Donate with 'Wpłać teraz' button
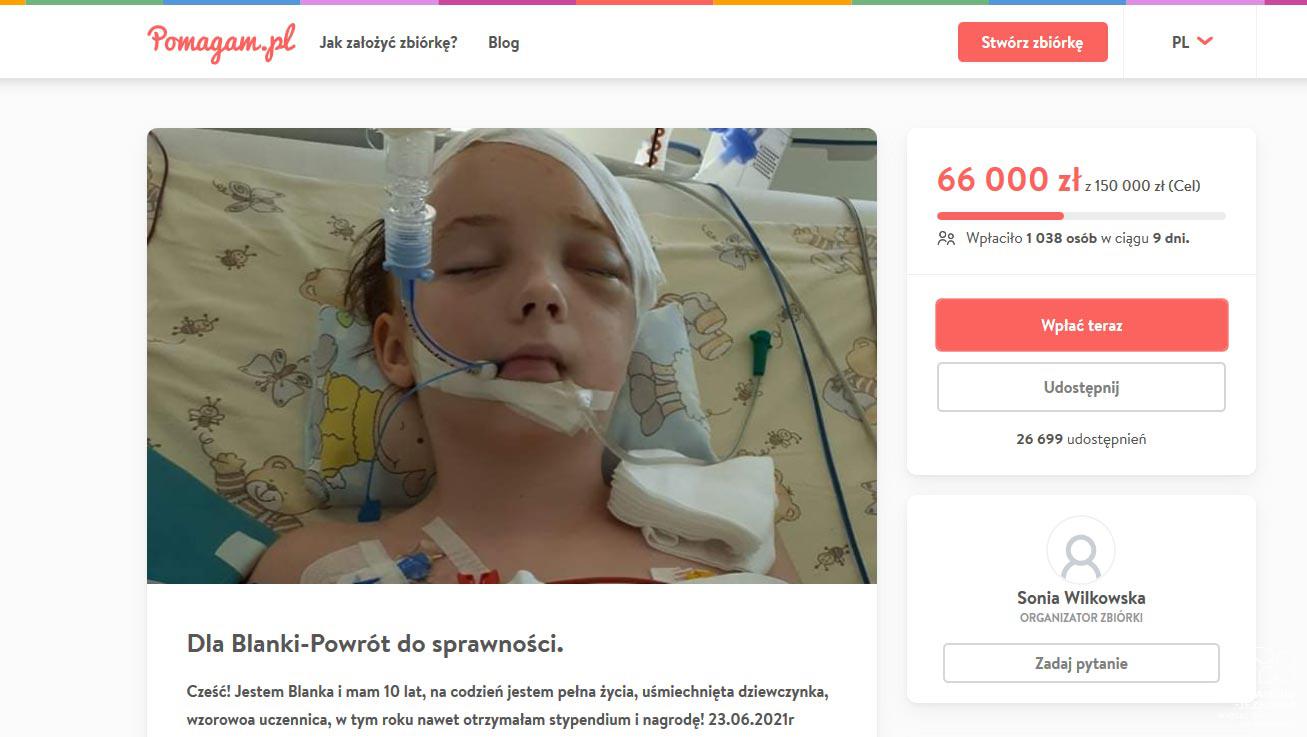 pyautogui.click(x=1081, y=325)
